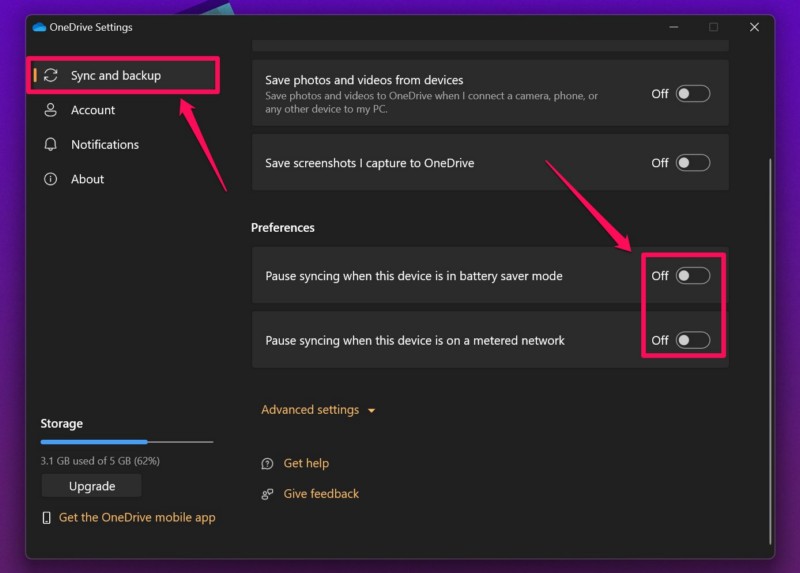Click the Notifications bell icon

click(x=50, y=145)
